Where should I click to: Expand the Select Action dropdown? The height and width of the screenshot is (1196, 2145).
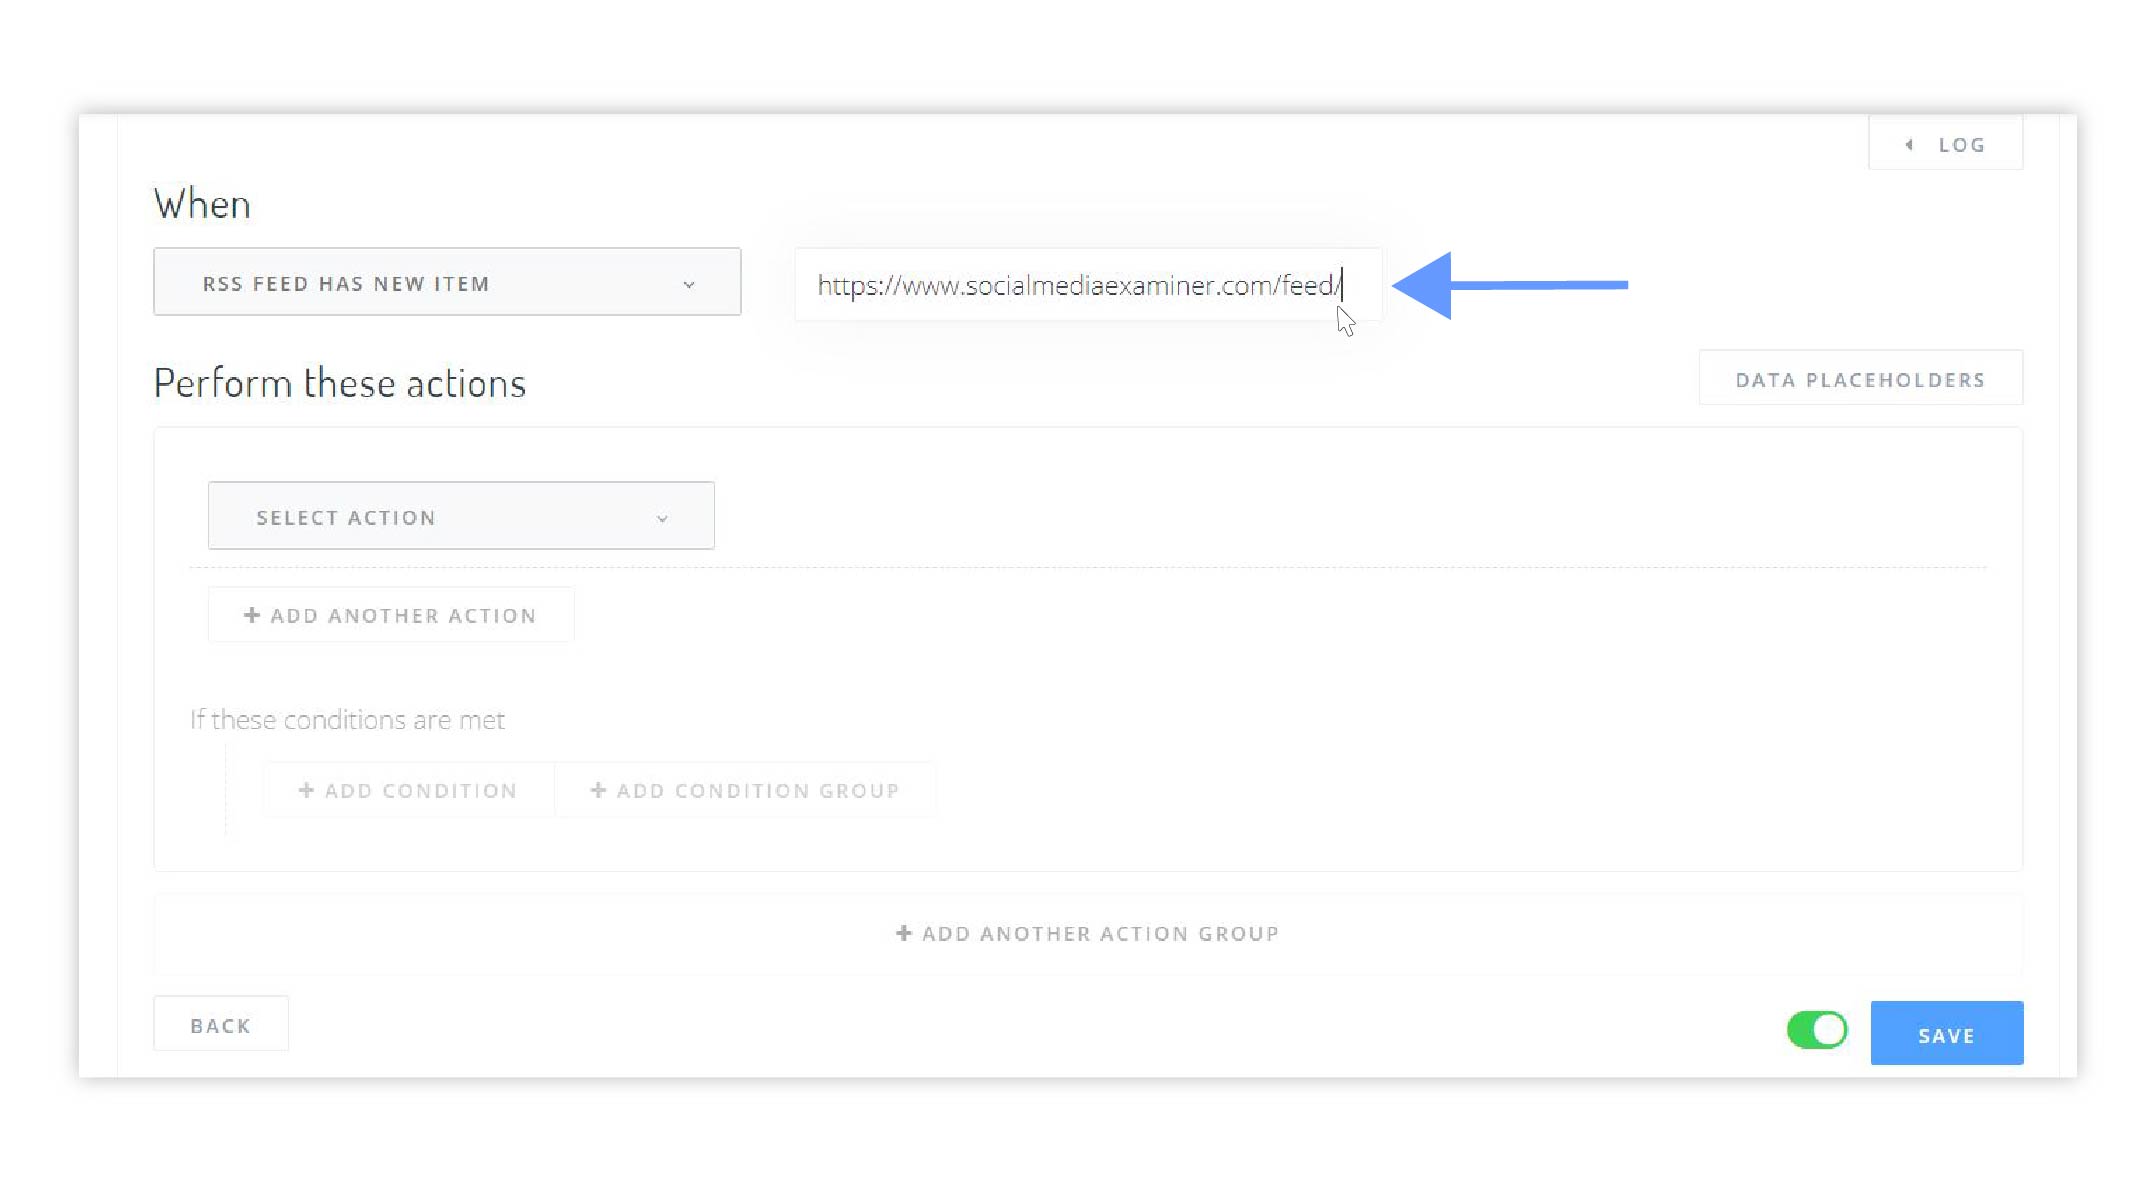click(x=461, y=516)
